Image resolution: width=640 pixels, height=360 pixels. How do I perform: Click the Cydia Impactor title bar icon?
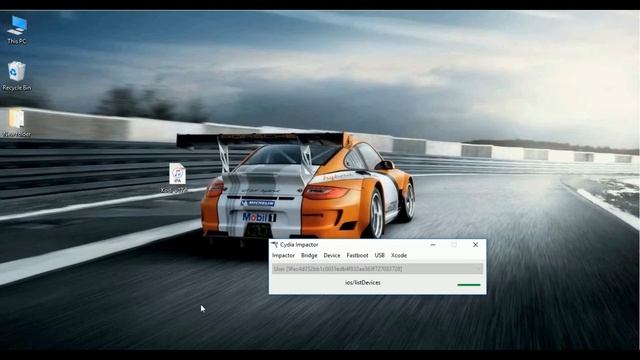click(x=275, y=244)
